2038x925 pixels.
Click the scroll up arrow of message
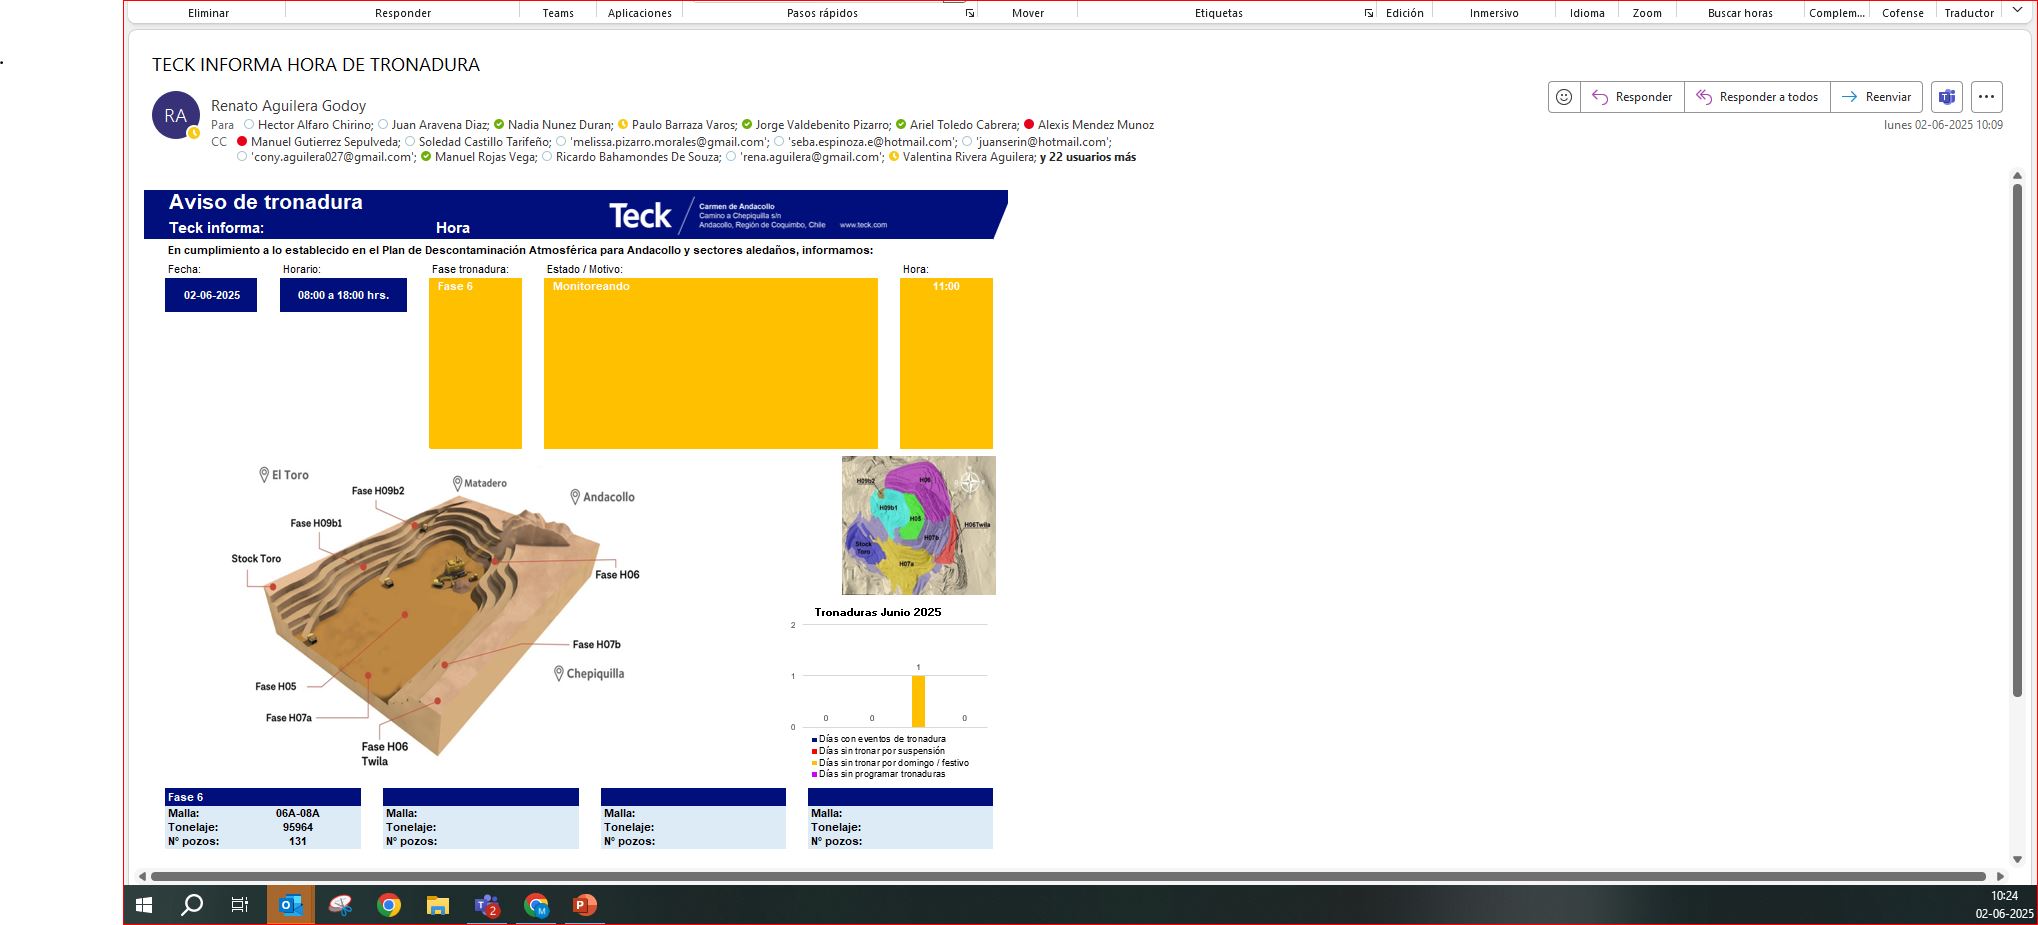tap(2017, 176)
